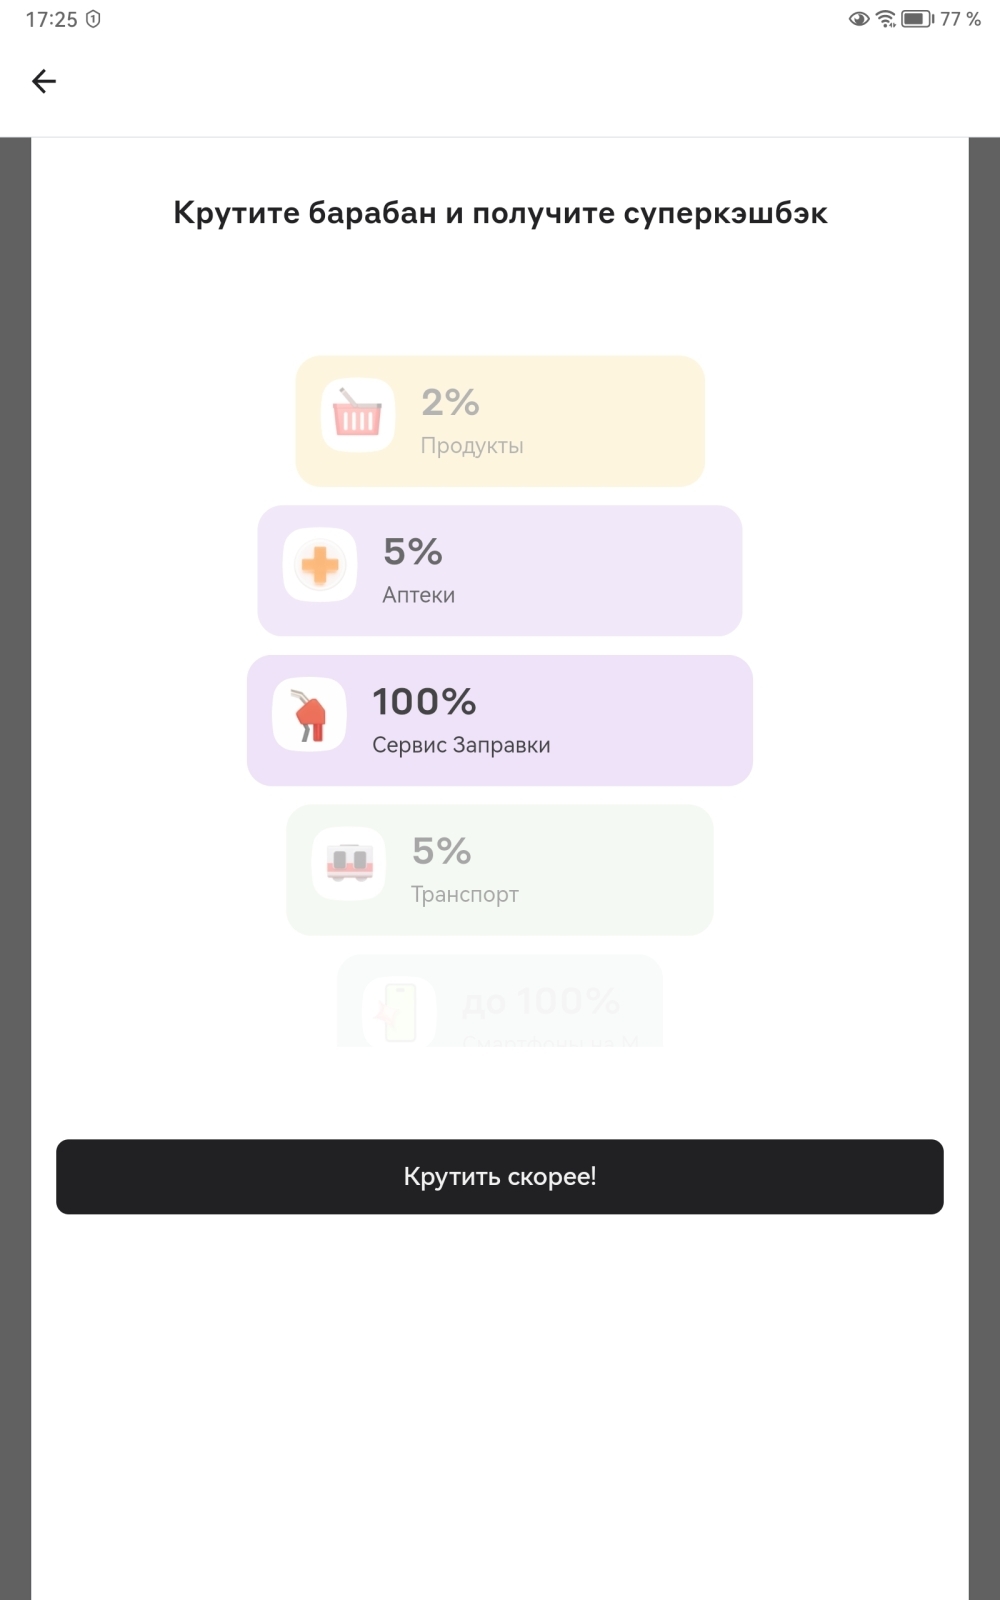
Task: Click the grocery basket icon
Action: point(357,415)
